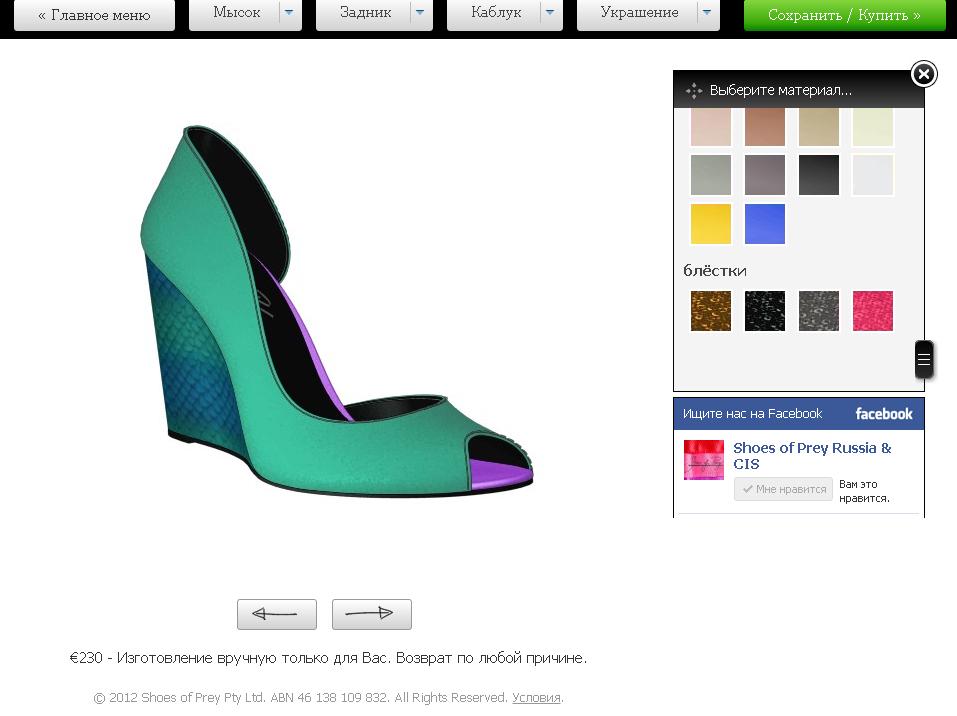Select the gold glitter swatch under блёстки
This screenshot has width=957, height=716.
(710, 311)
